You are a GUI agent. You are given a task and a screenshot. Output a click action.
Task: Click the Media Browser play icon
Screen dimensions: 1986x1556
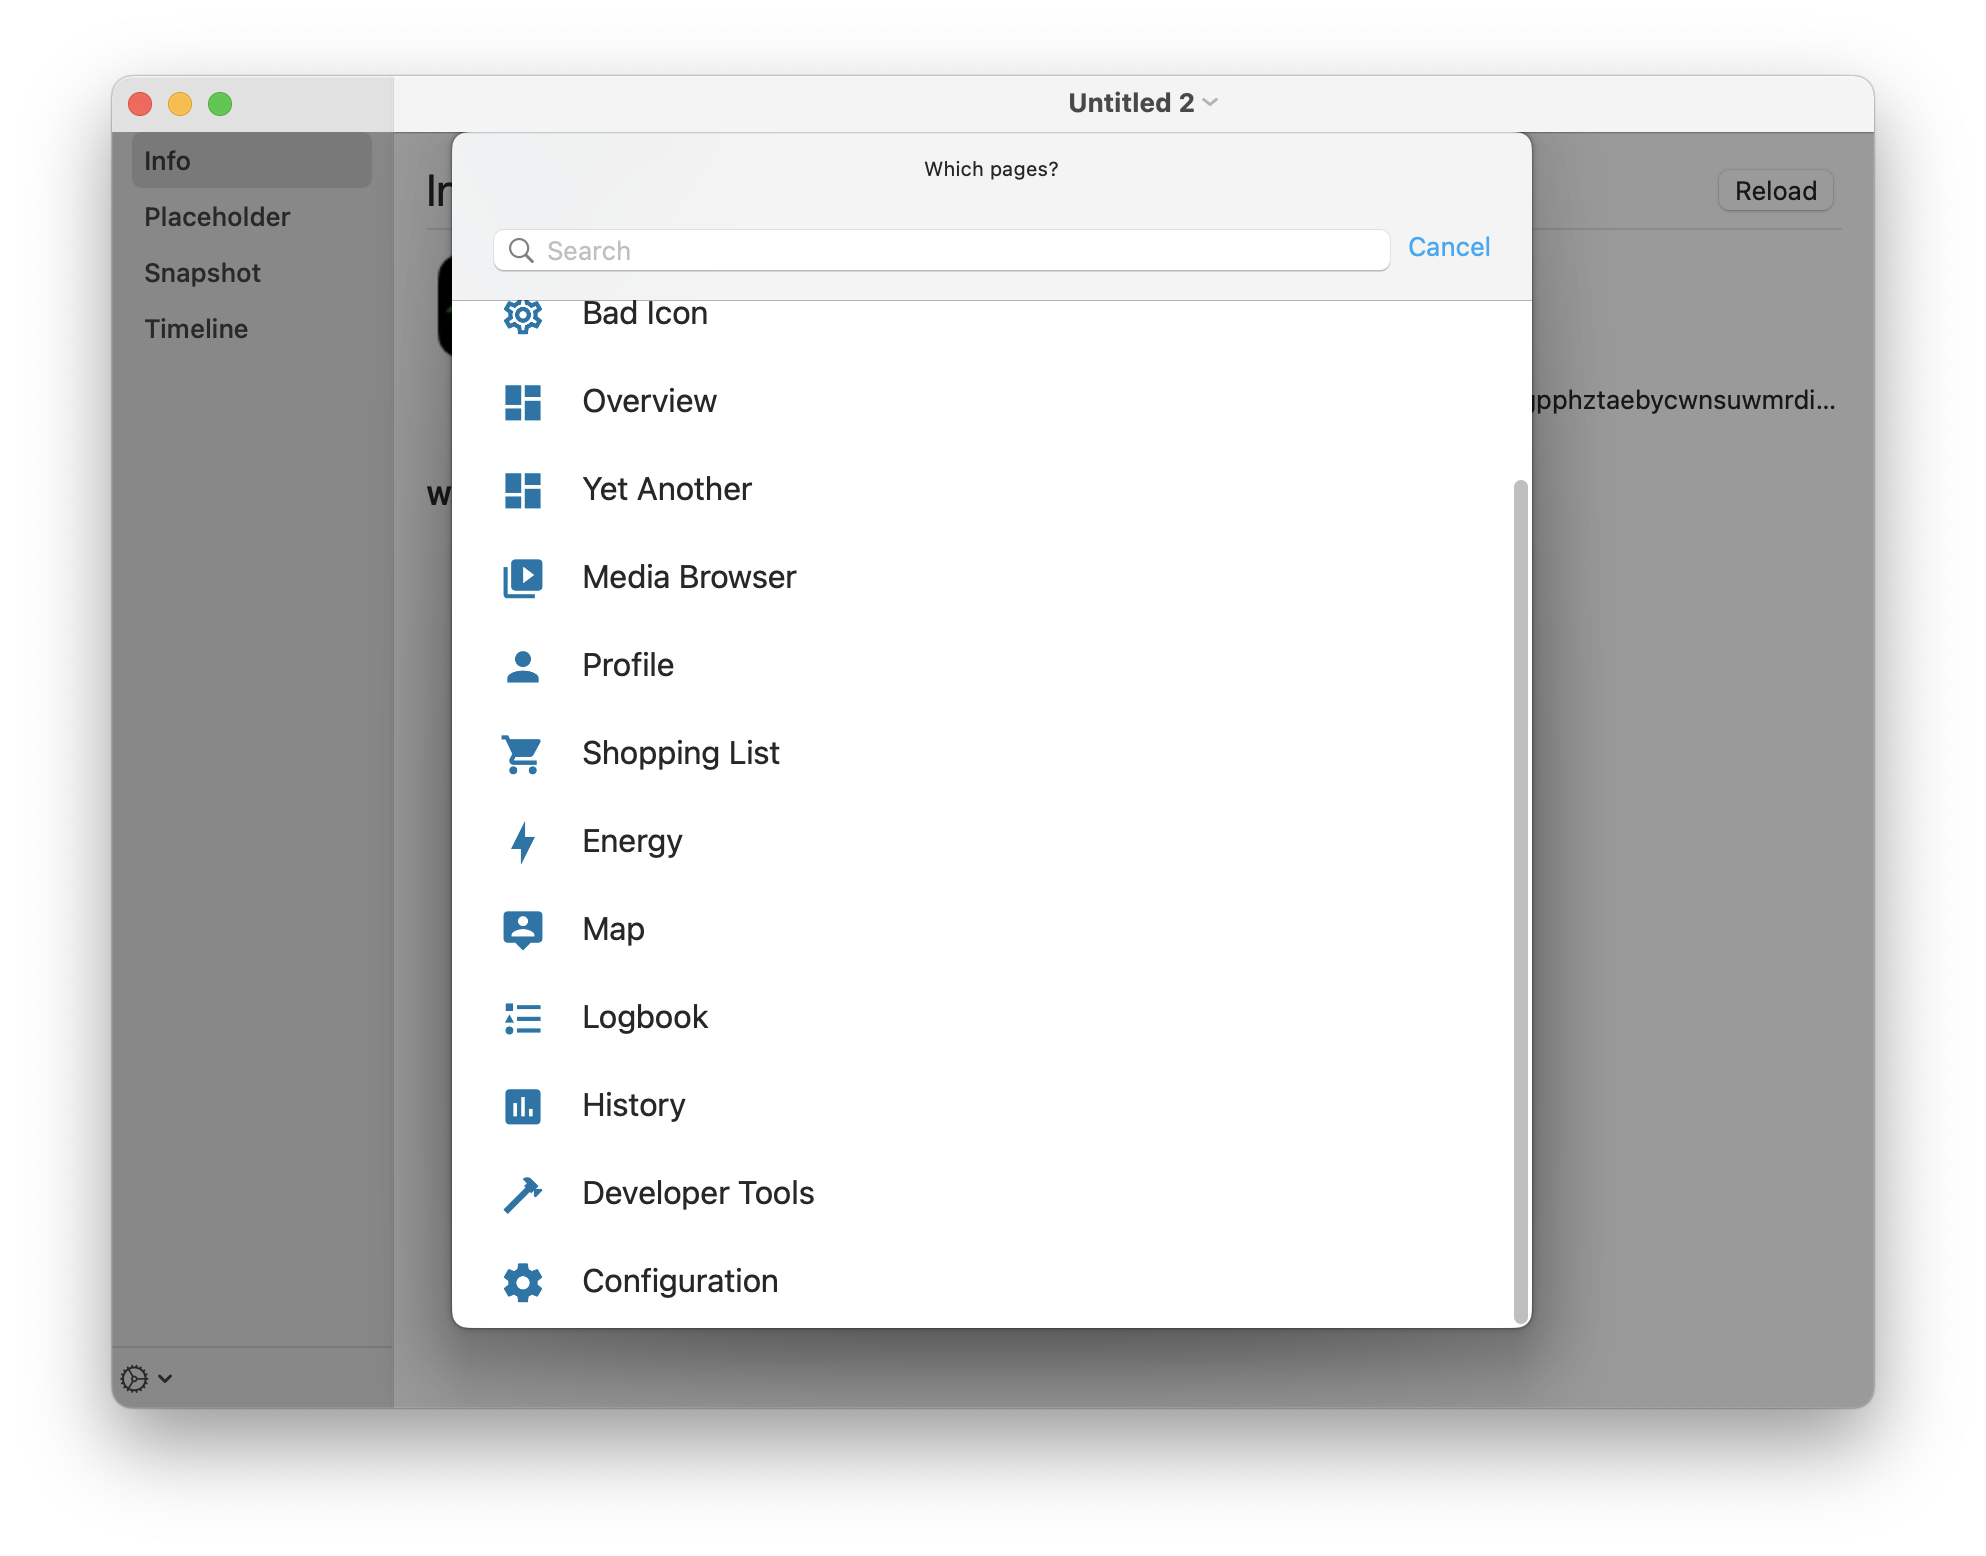pyautogui.click(x=522, y=578)
